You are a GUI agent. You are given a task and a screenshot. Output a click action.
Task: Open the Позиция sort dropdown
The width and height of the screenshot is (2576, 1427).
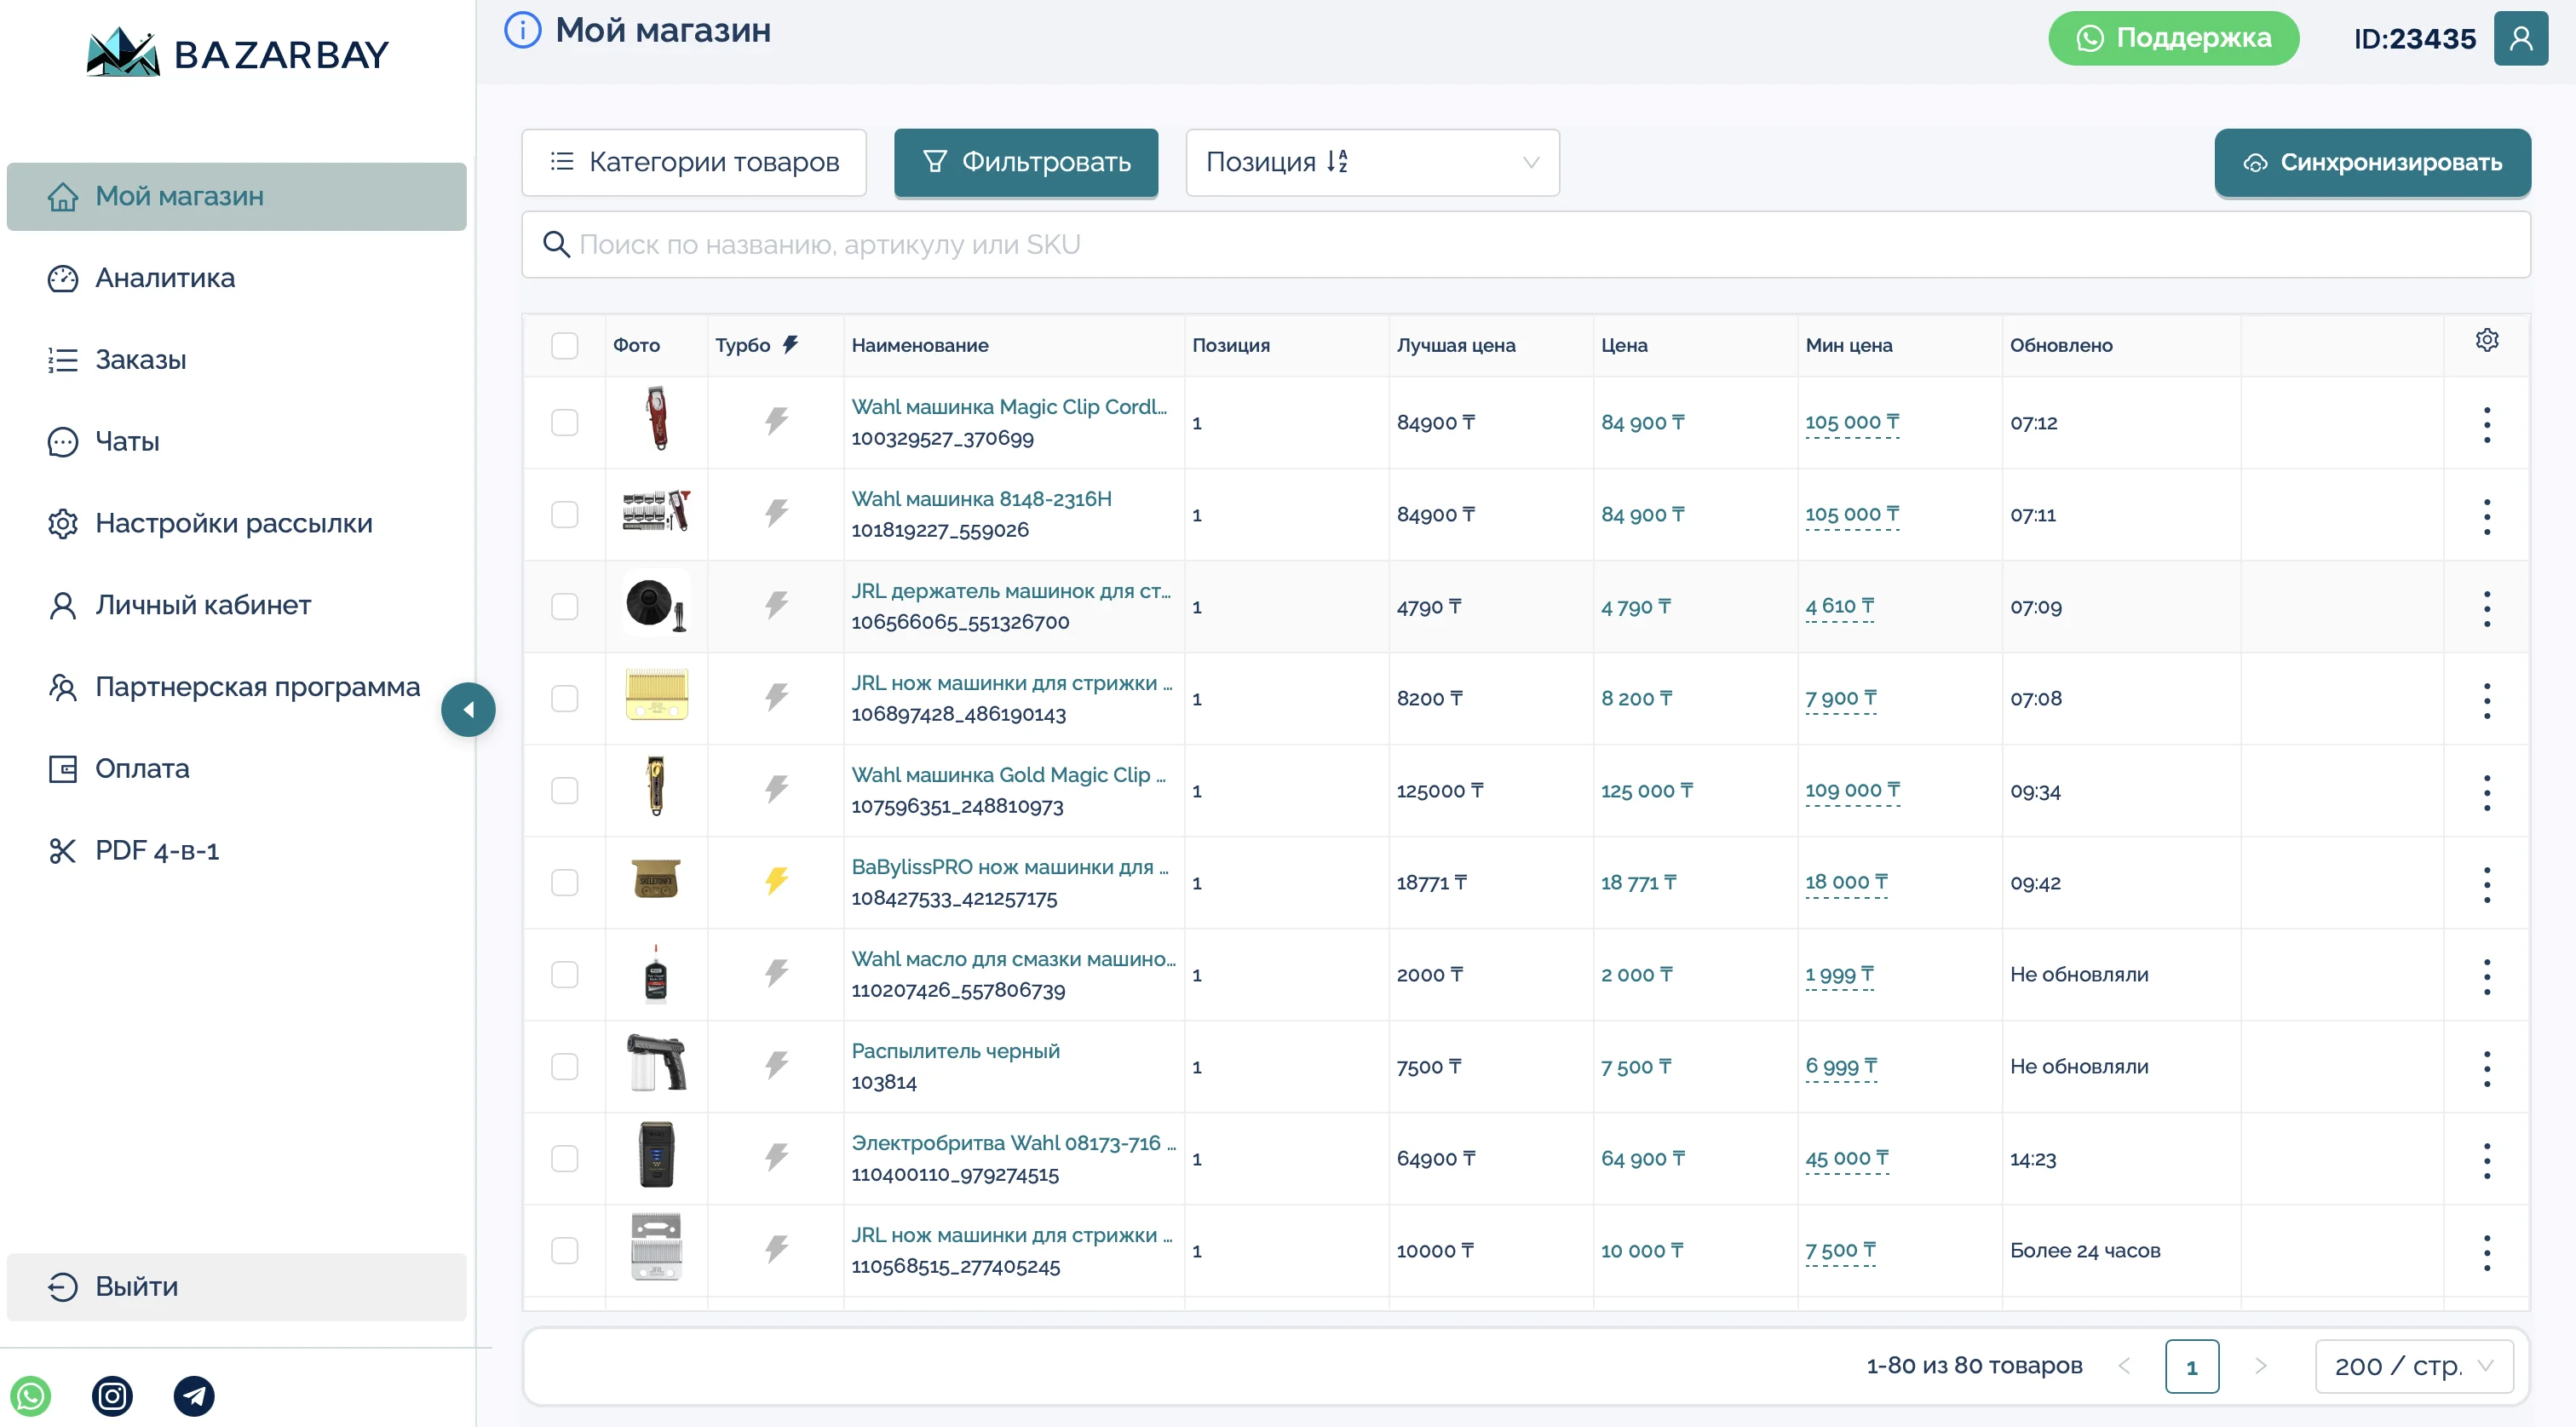[x=1371, y=162]
